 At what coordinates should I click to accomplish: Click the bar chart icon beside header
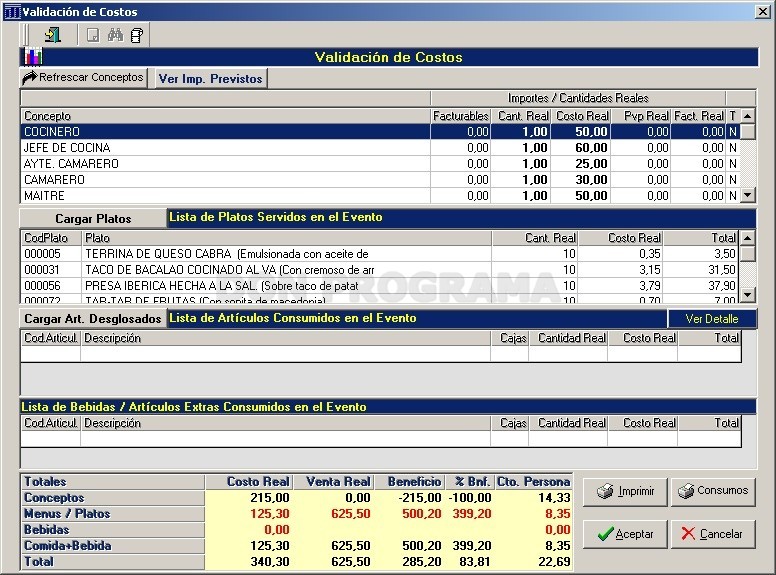(x=33, y=57)
